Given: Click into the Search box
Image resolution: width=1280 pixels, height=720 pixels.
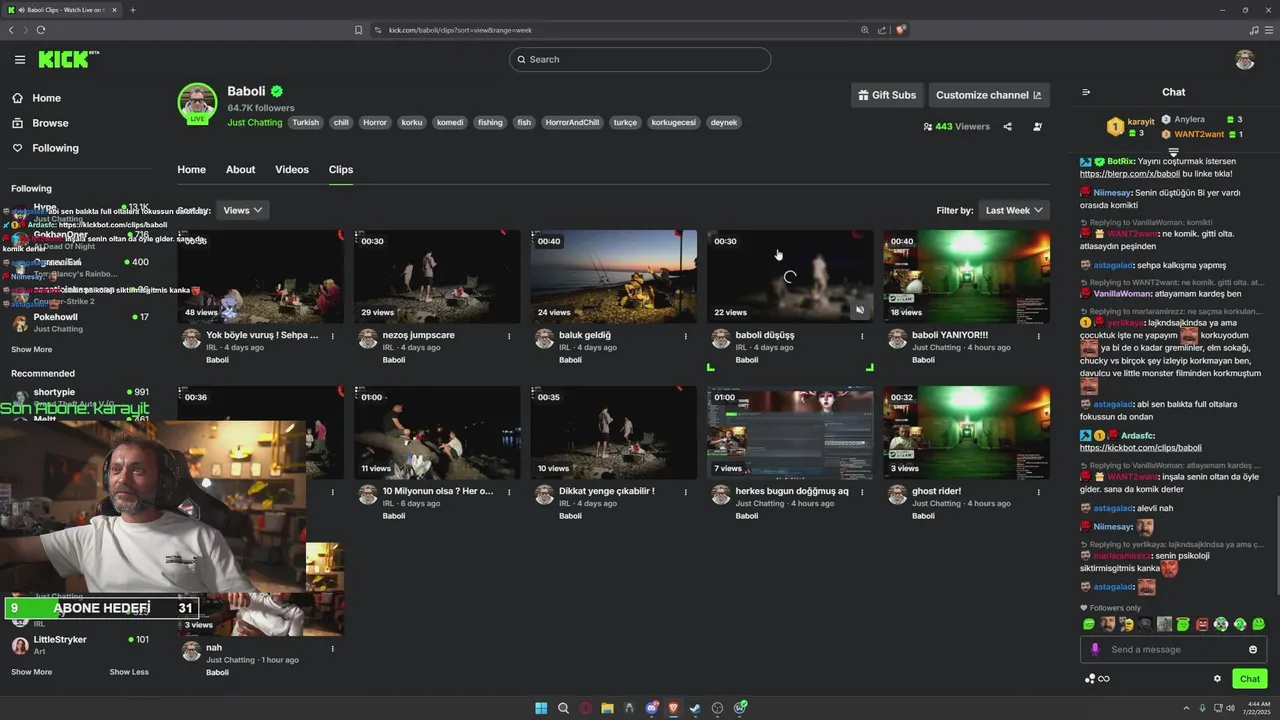Looking at the screenshot, I should tap(640, 59).
